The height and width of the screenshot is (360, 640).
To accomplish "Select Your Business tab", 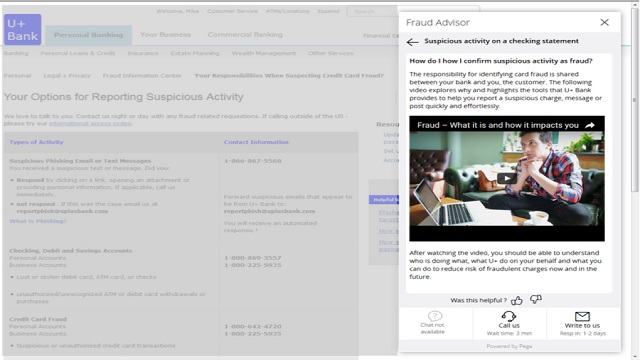I will tap(165, 35).
